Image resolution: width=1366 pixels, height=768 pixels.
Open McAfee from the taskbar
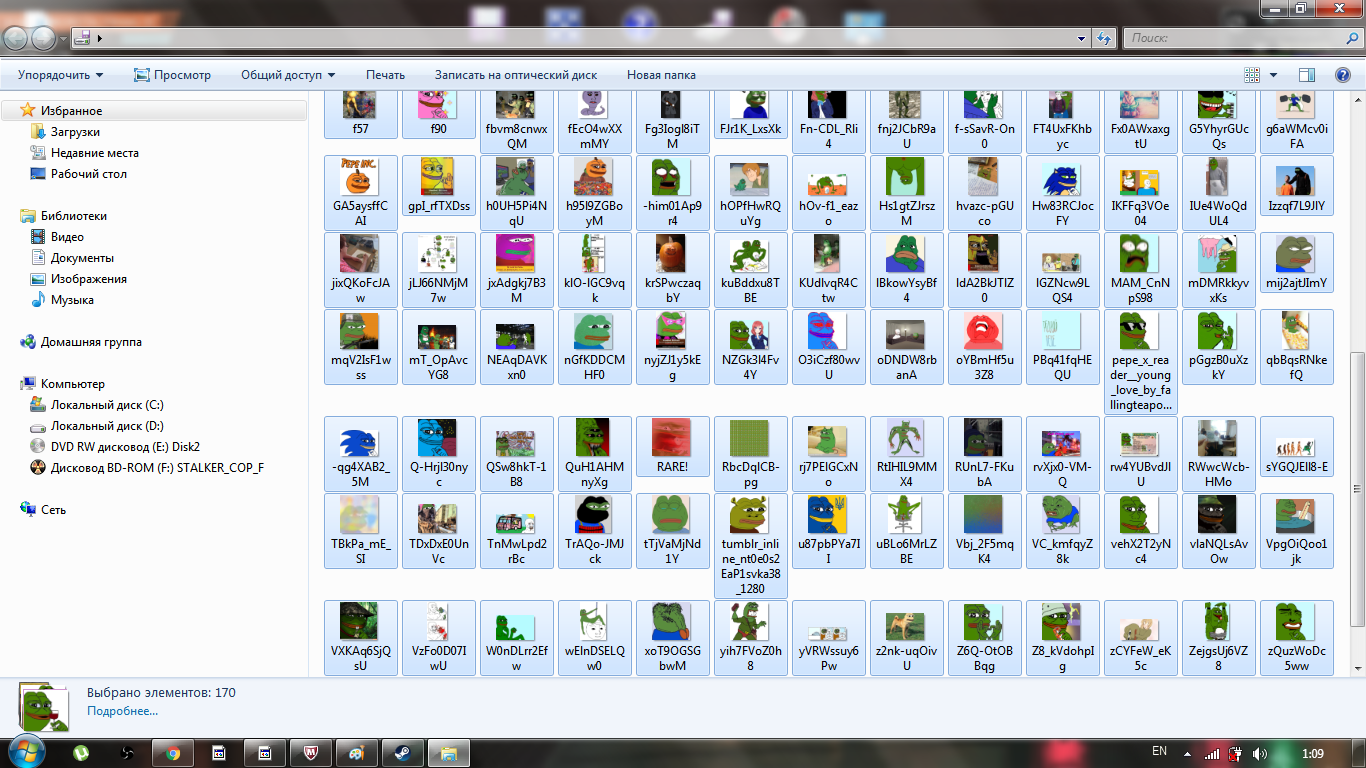tap(311, 752)
